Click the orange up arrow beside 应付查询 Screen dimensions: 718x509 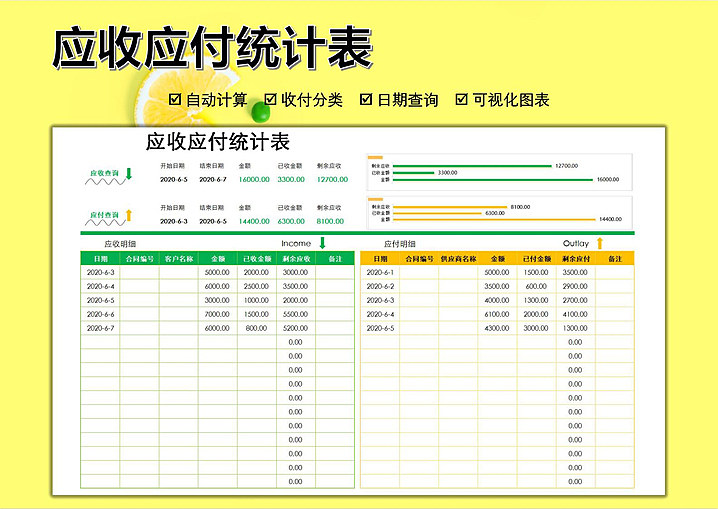(x=129, y=215)
